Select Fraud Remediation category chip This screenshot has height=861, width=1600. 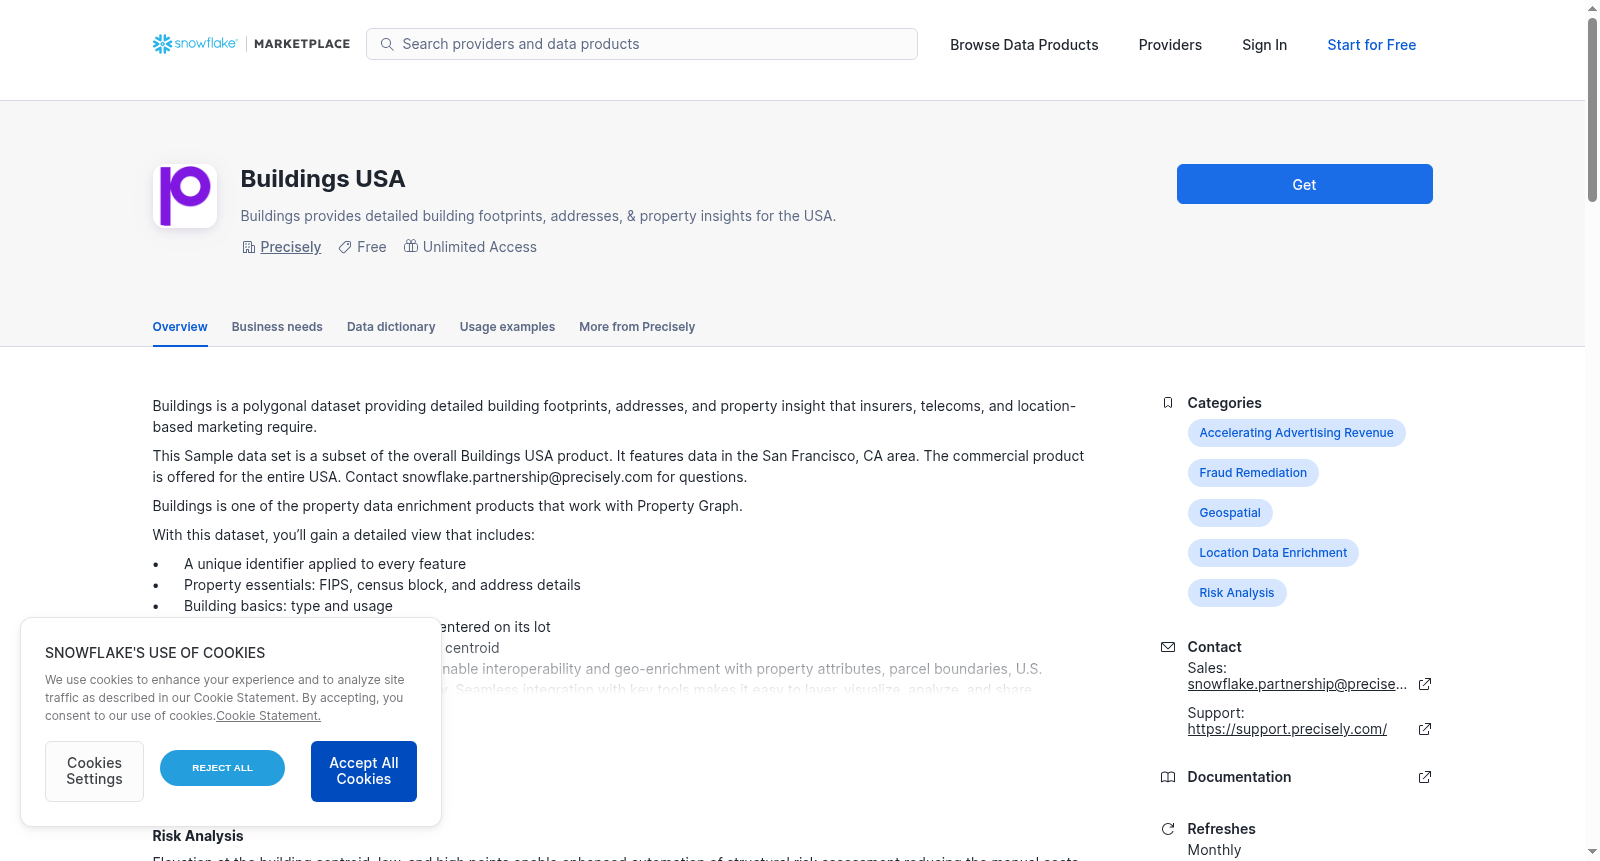pyautogui.click(x=1253, y=473)
